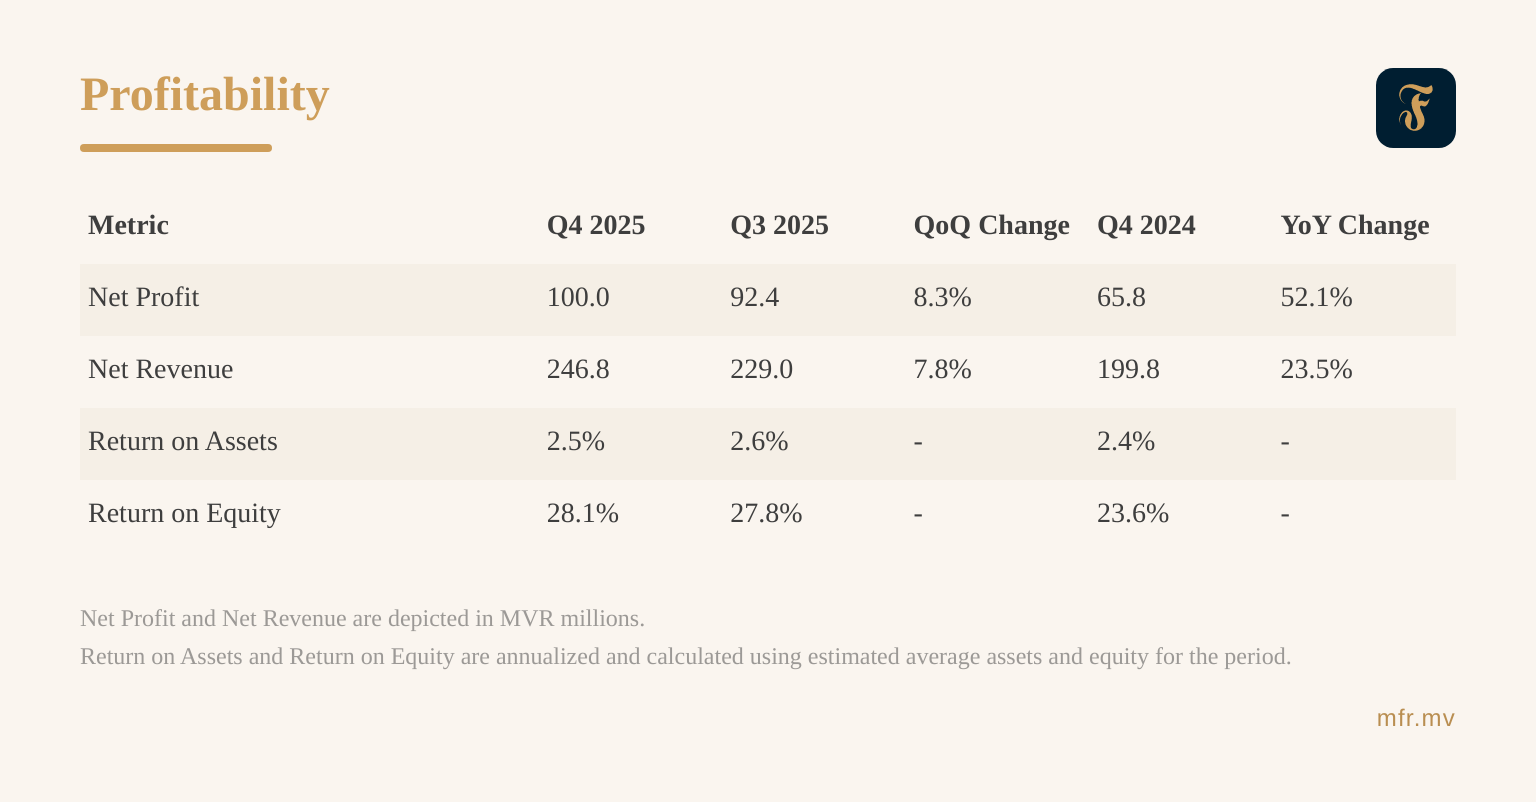Click the Q4 2025 column header

tap(596, 225)
